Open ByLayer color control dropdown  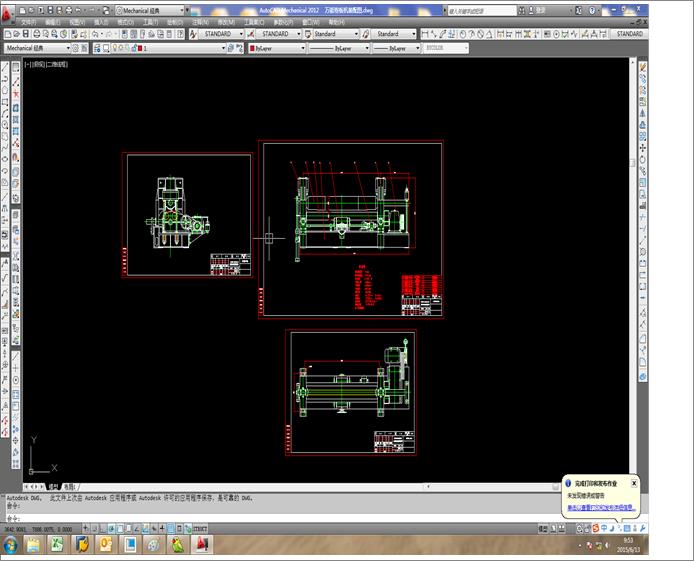303,48
